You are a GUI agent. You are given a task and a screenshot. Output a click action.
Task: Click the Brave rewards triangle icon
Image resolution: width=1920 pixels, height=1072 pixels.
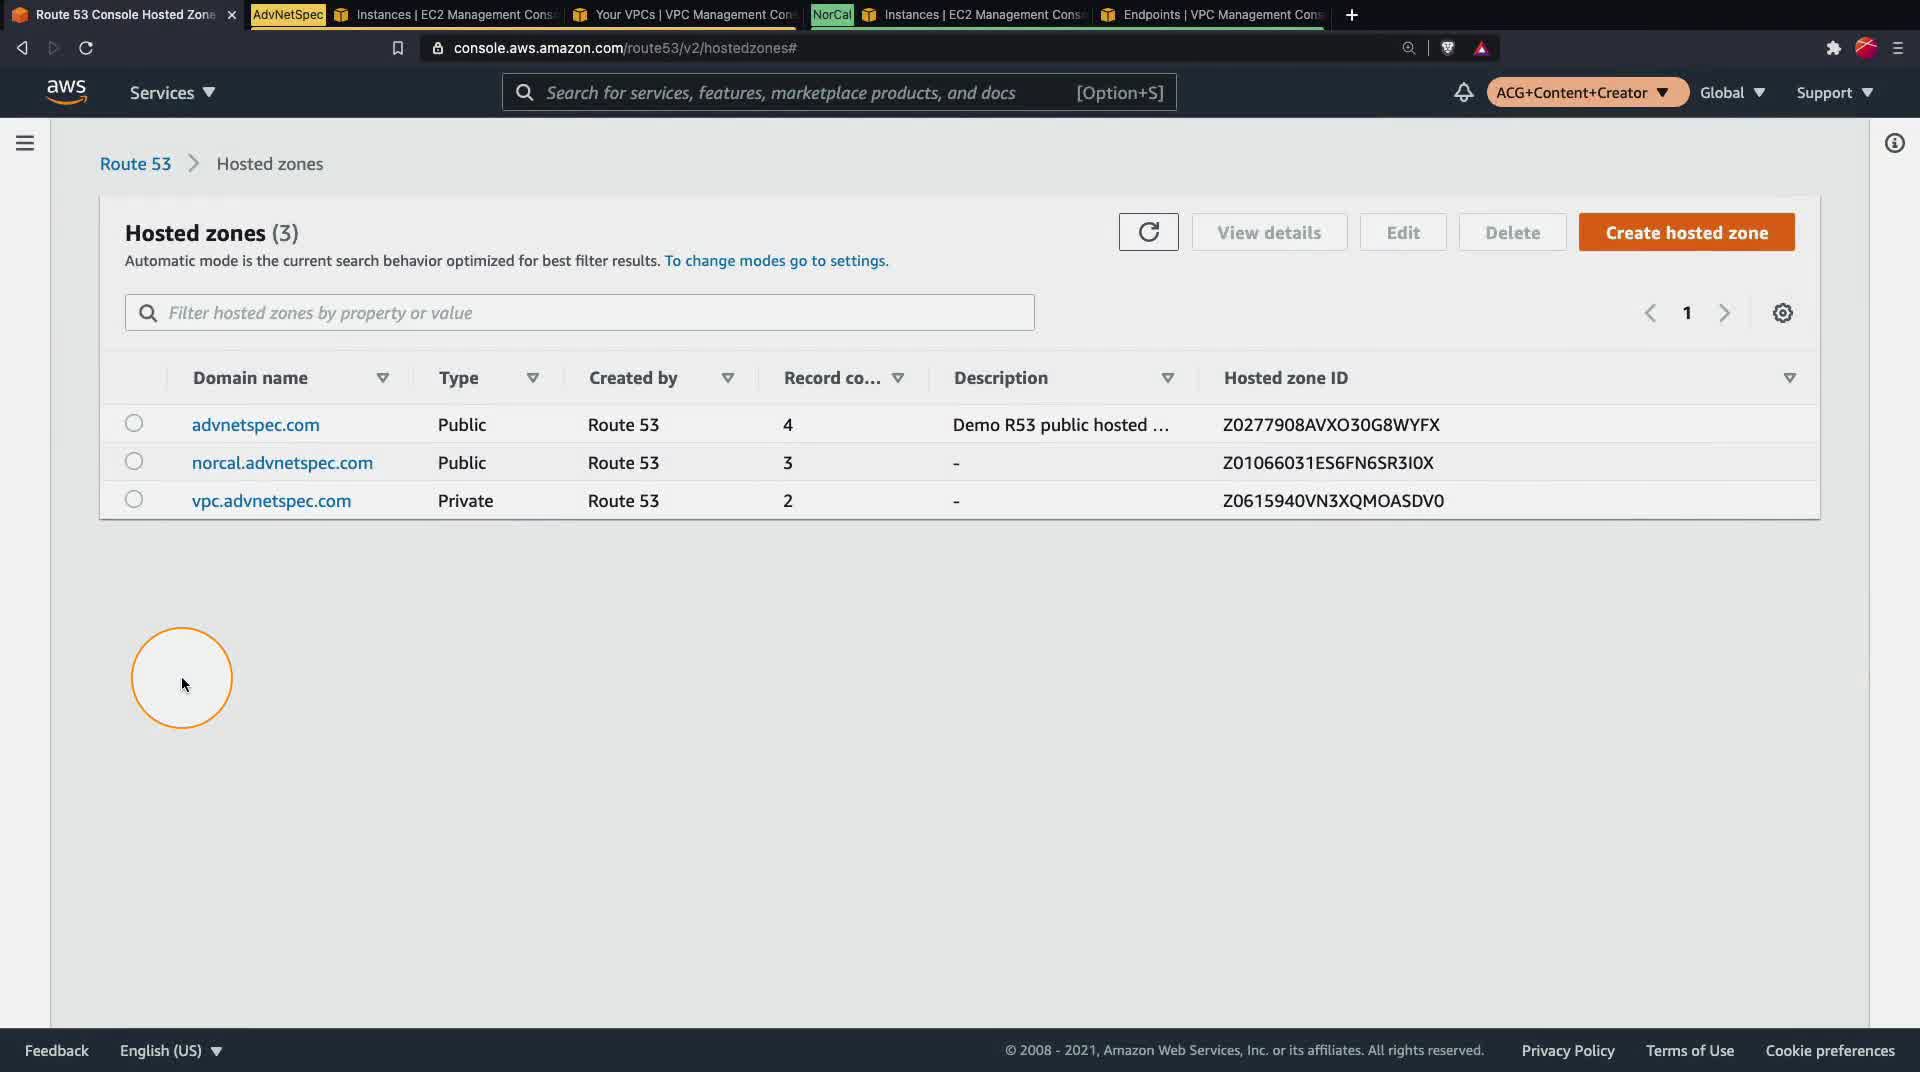[1482, 48]
